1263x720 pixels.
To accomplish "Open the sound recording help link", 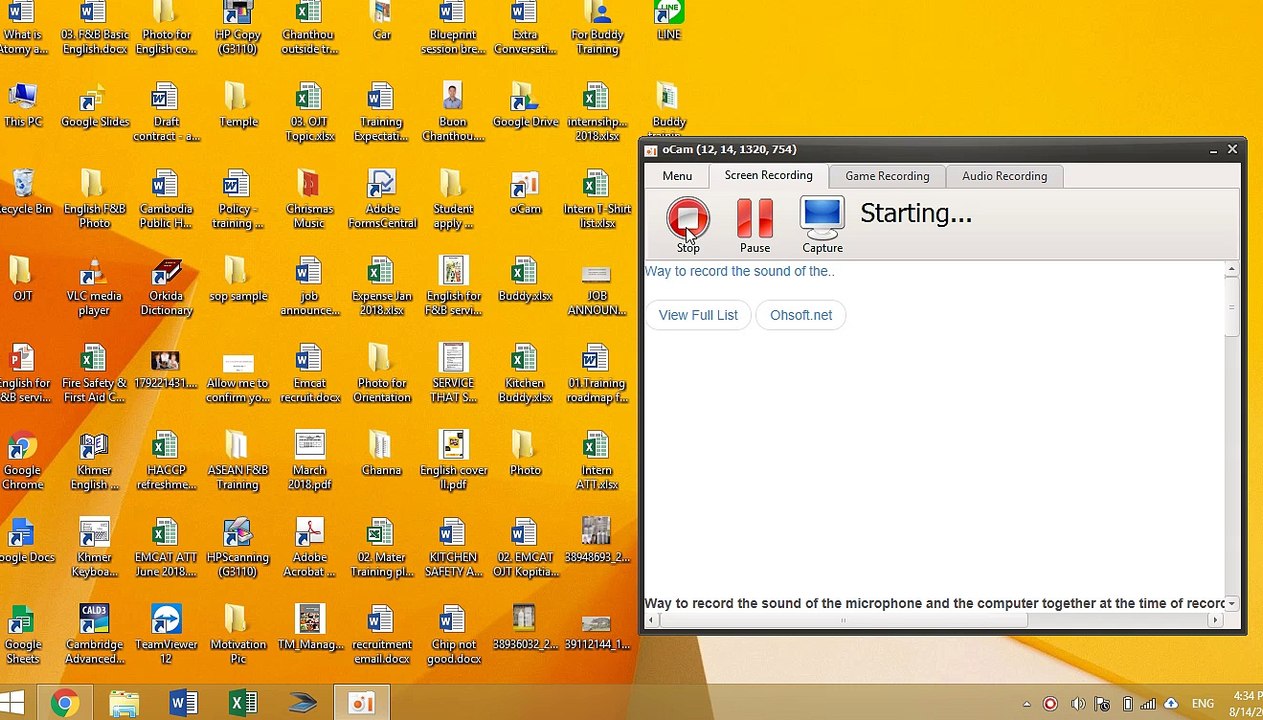I will pyautogui.click(x=739, y=271).
